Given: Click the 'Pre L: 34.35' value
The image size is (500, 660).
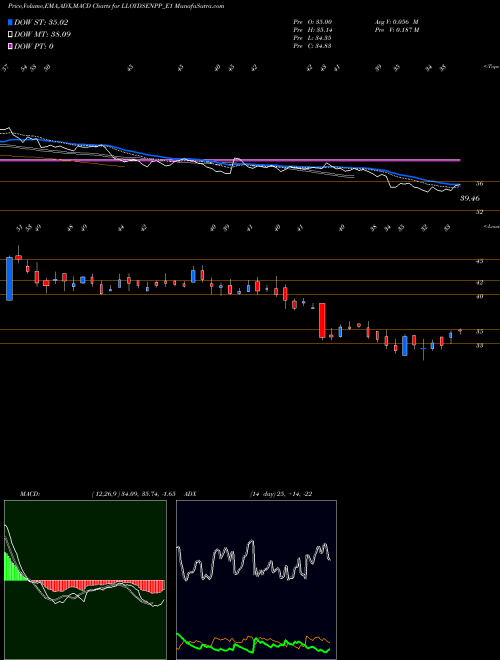Looking at the screenshot, I should tap(312, 38).
